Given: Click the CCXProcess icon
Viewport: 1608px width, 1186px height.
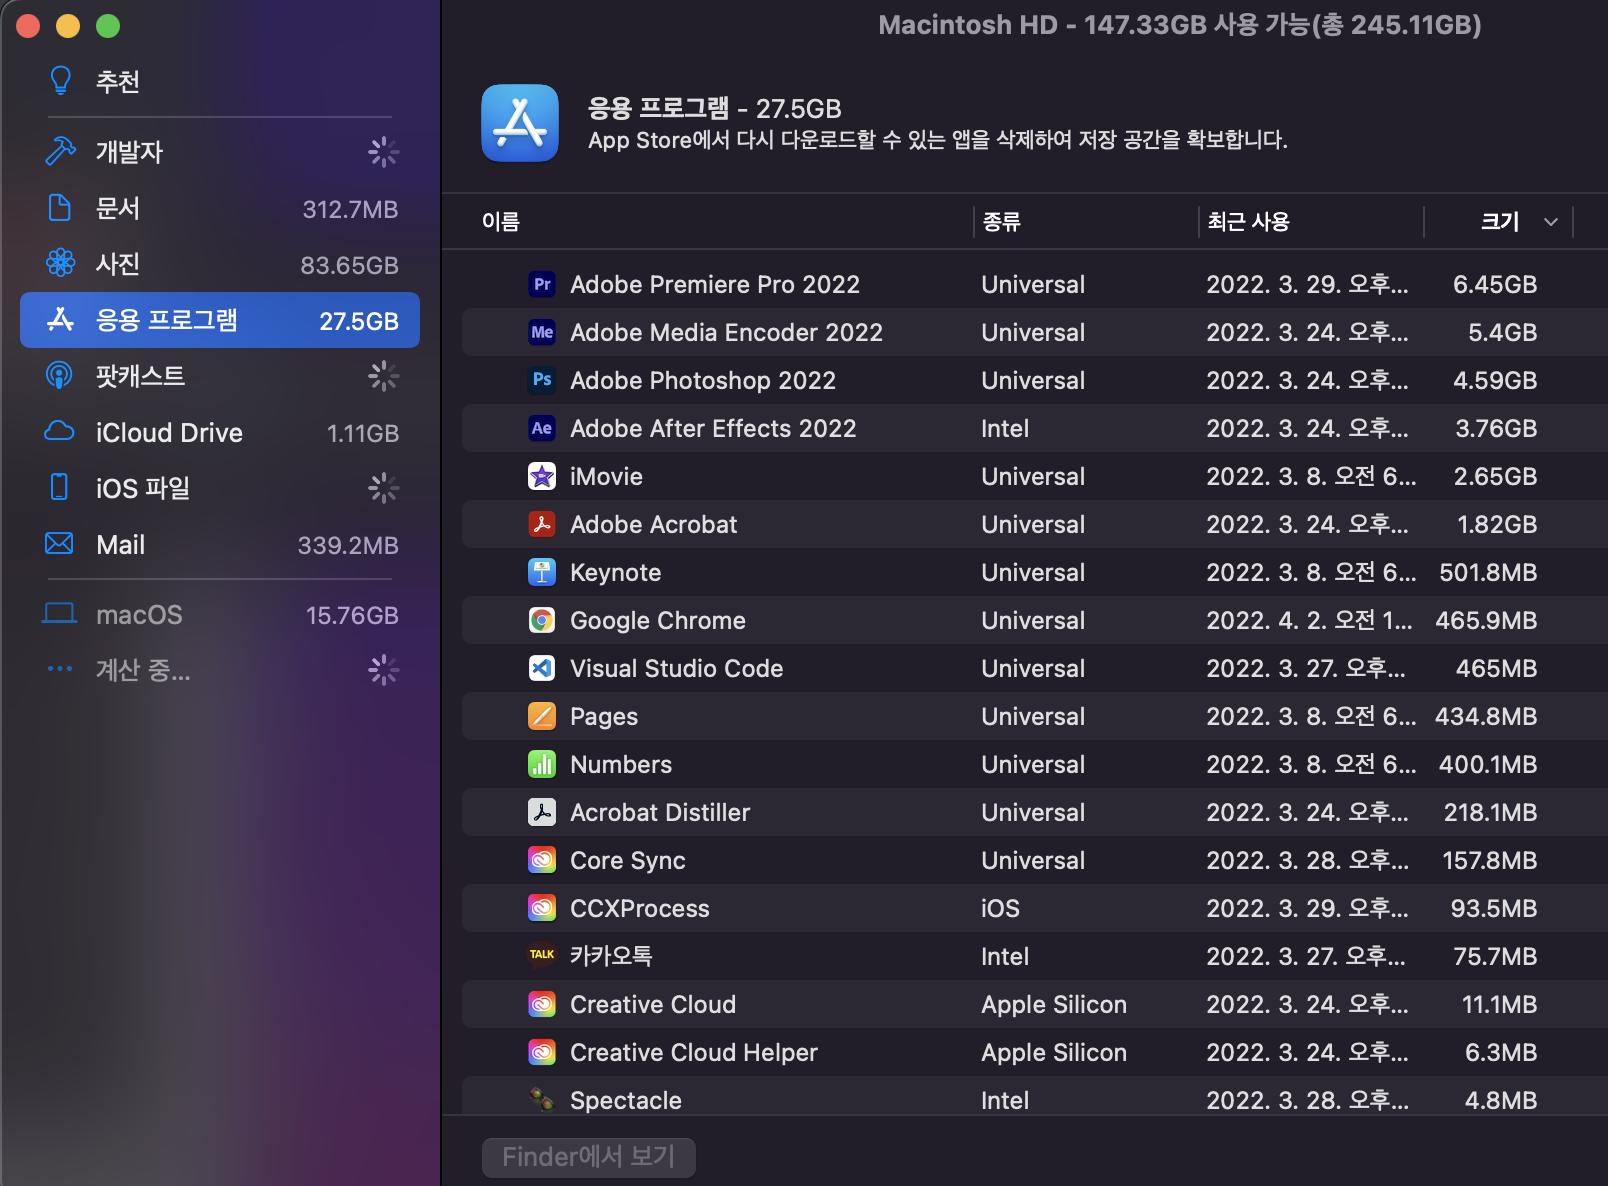Looking at the screenshot, I should tap(542, 908).
